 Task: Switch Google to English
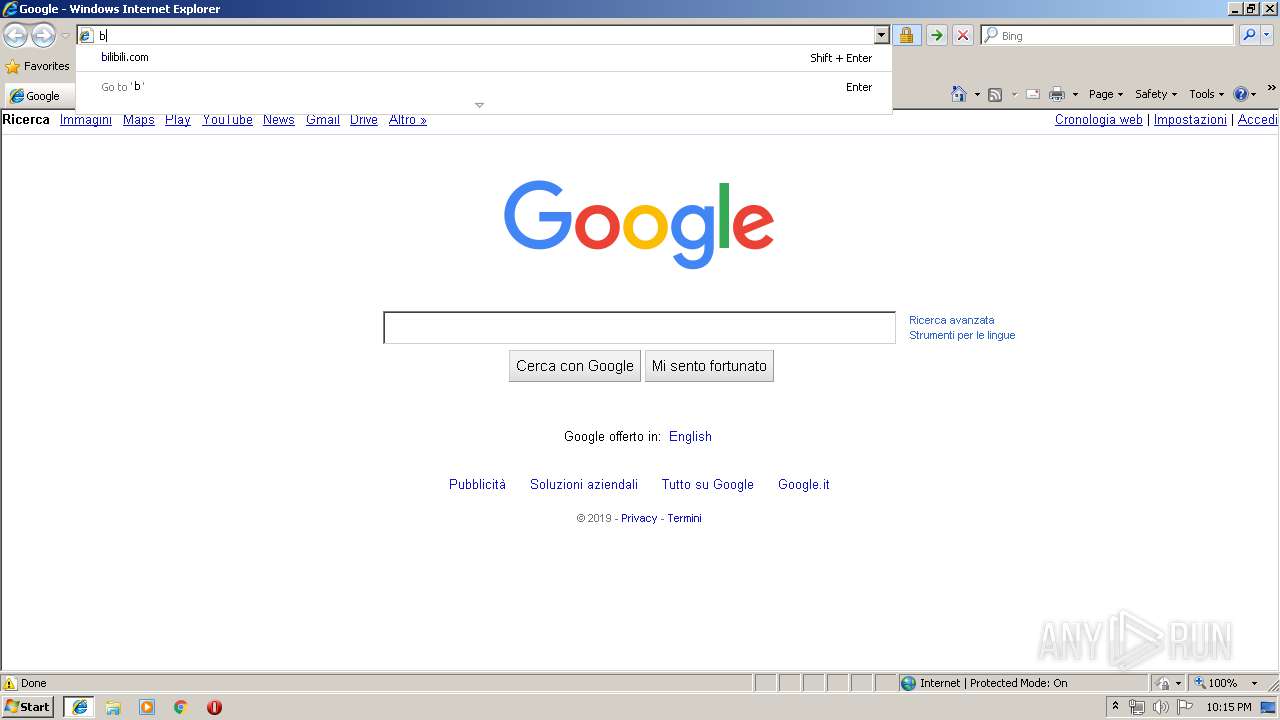pos(690,437)
